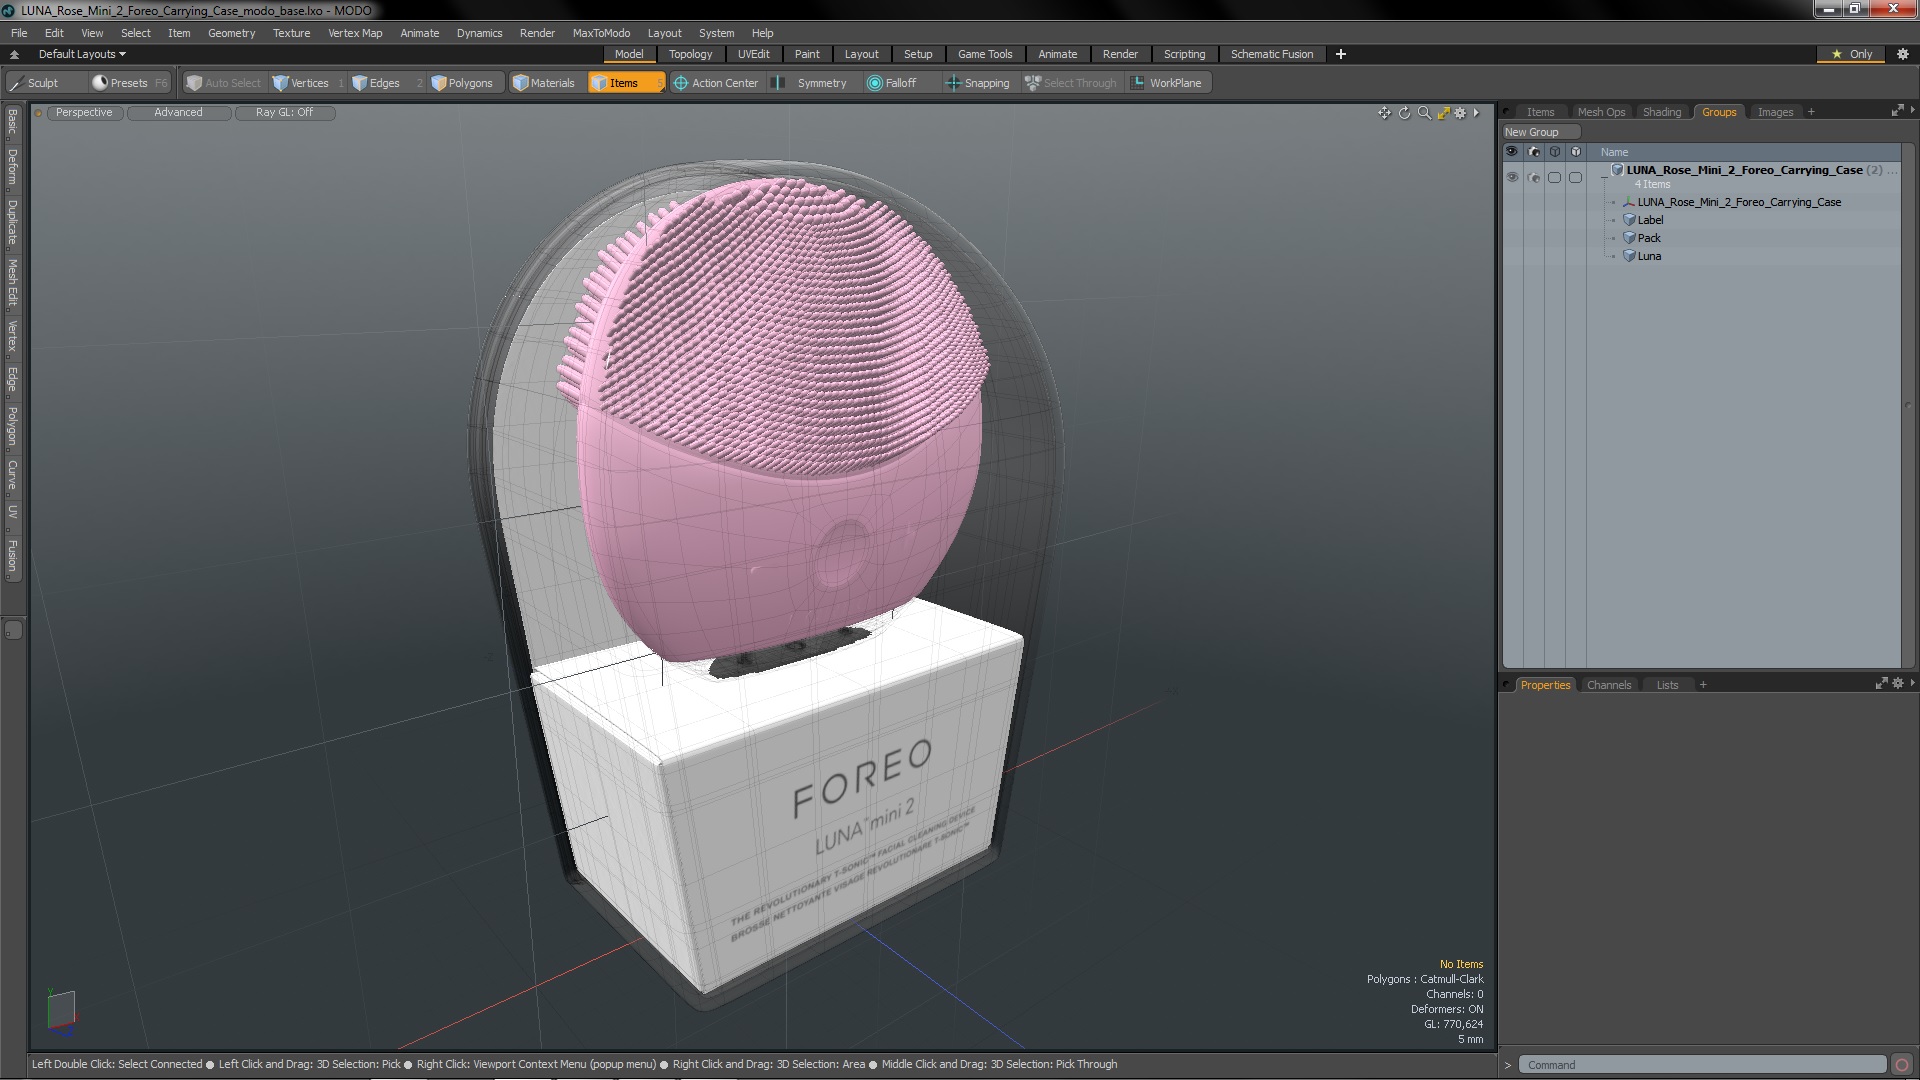Open the Geometry menu
1920x1080 pixels.
tap(231, 33)
